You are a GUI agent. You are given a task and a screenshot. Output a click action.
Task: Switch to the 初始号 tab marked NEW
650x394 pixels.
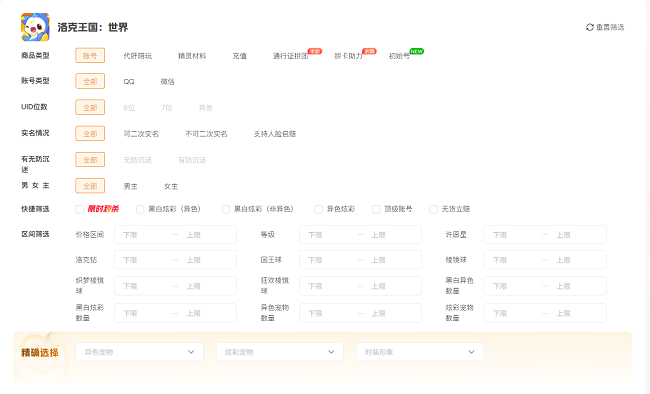coord(399,56)
